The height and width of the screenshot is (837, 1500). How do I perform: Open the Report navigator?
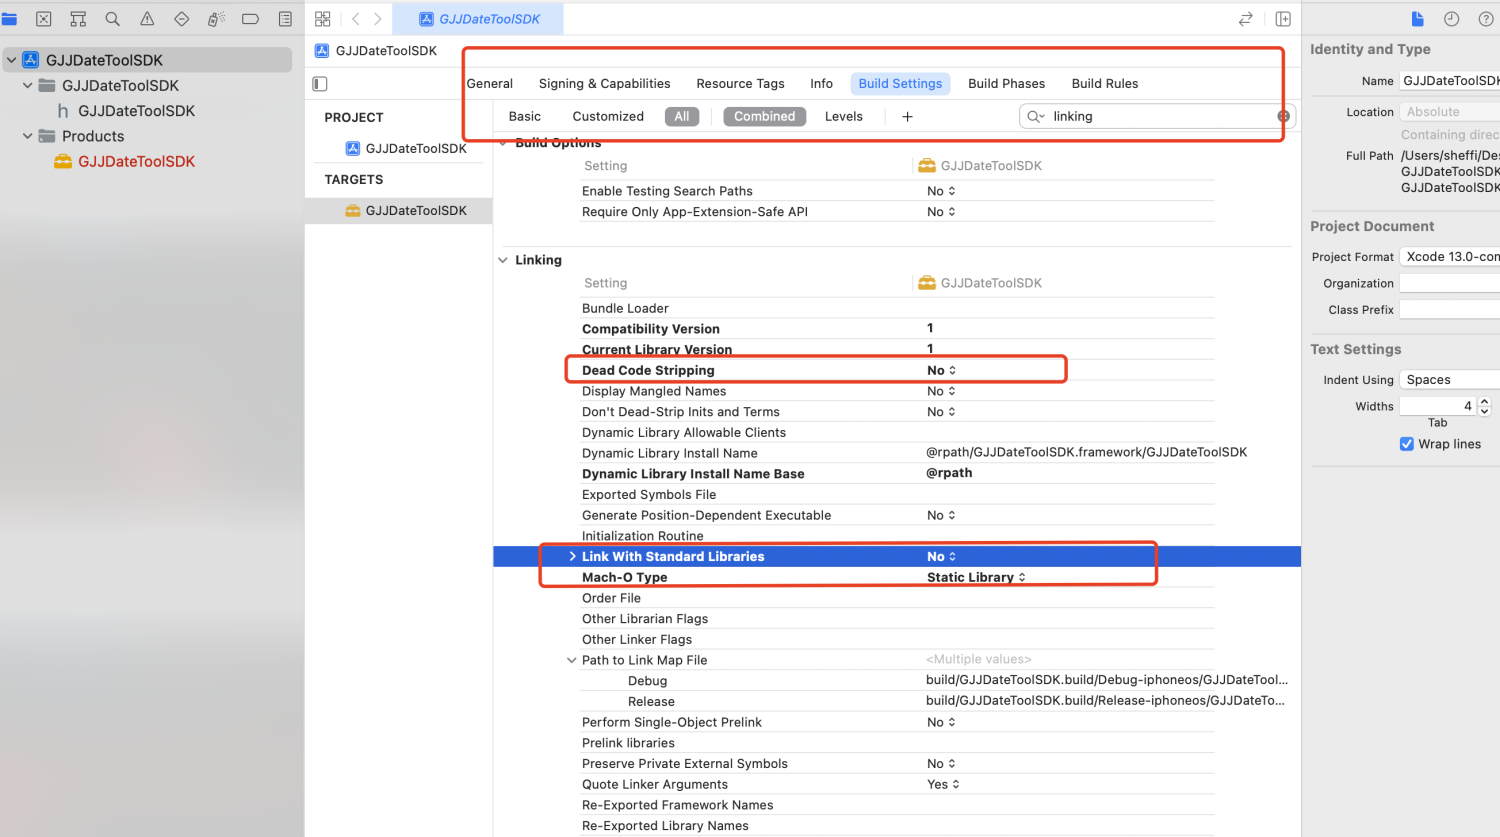click(285, 19)
